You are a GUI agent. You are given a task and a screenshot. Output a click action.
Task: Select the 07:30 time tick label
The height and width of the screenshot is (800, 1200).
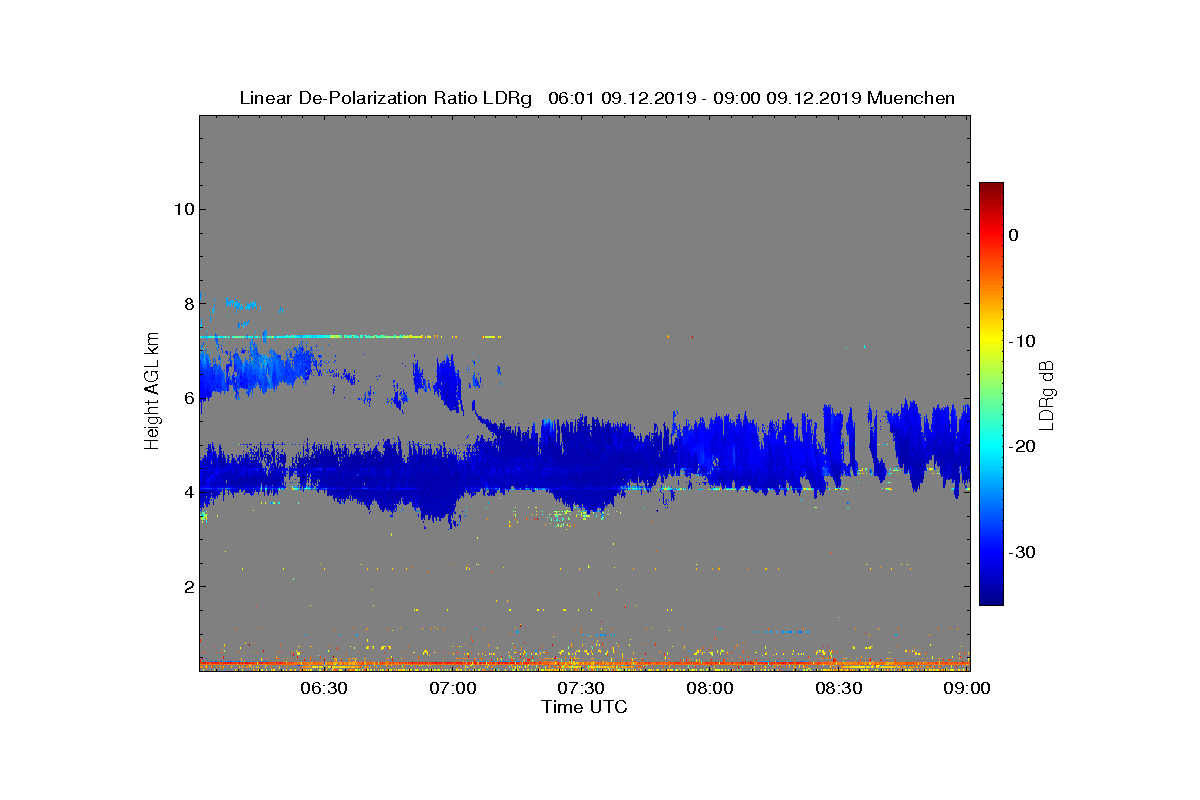(x=581, y=689)
